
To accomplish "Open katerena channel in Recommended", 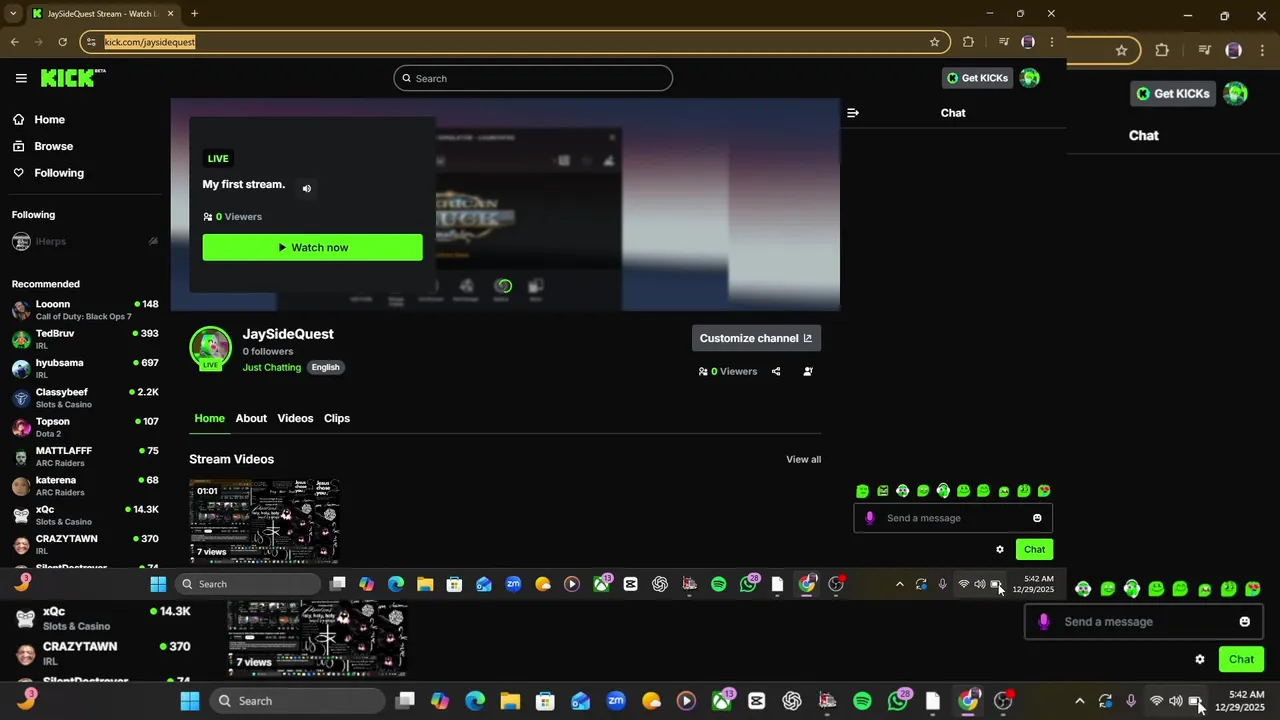I will (x=85, y=486).
